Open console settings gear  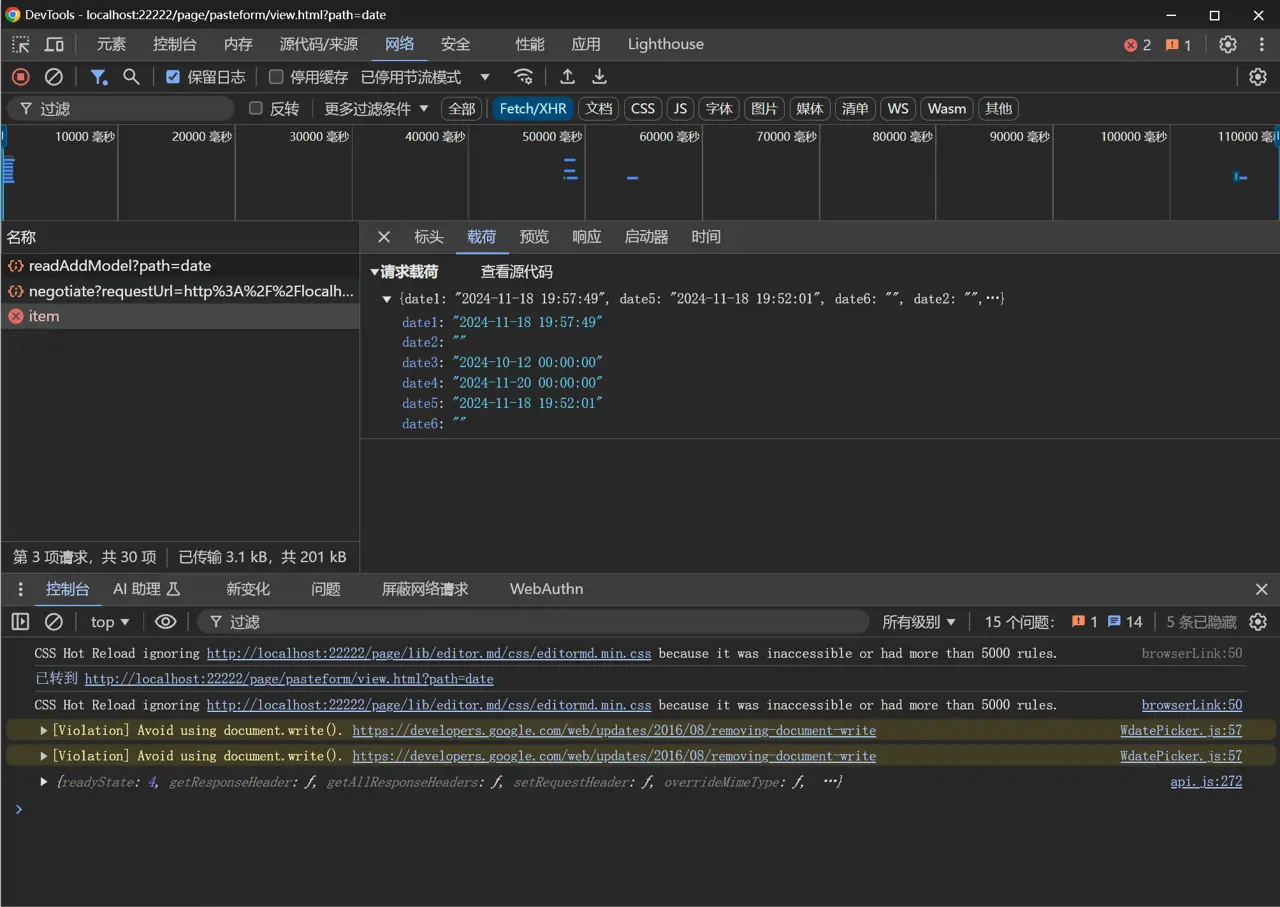(1258, 622)
